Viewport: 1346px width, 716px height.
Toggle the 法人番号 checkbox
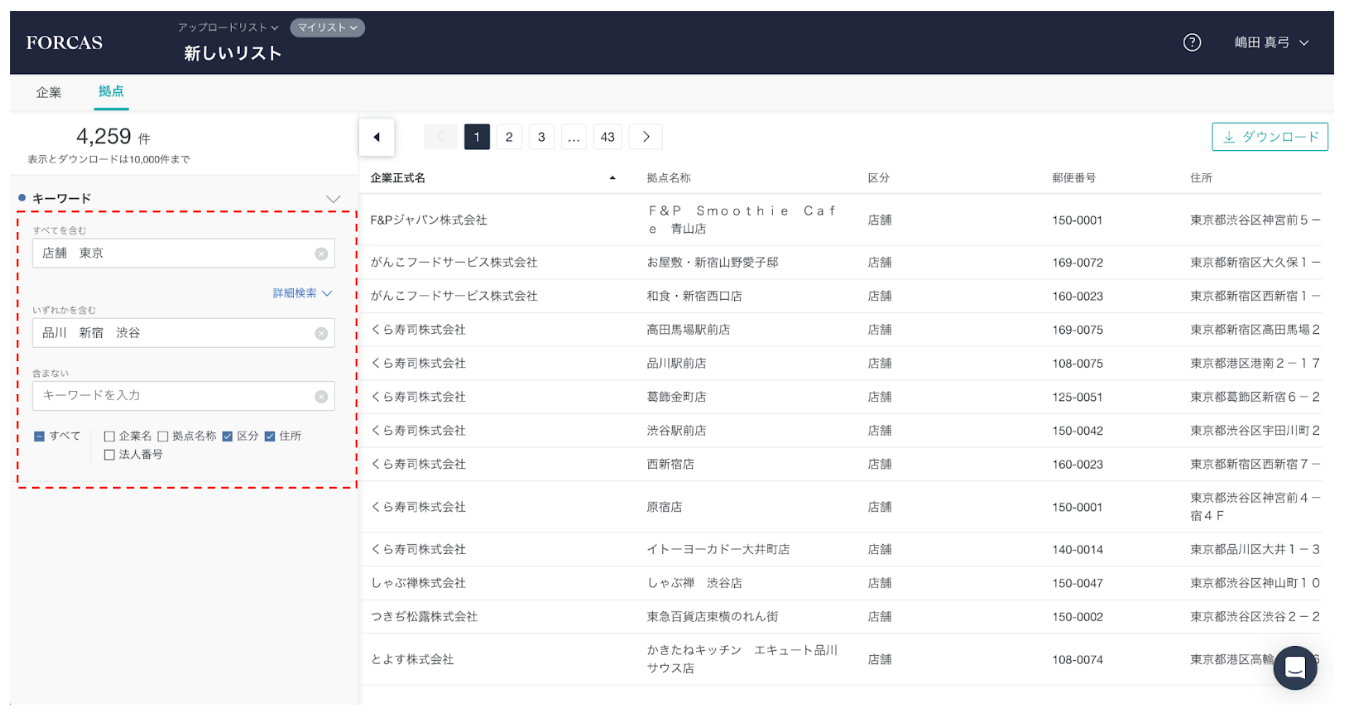coord(110,455)
